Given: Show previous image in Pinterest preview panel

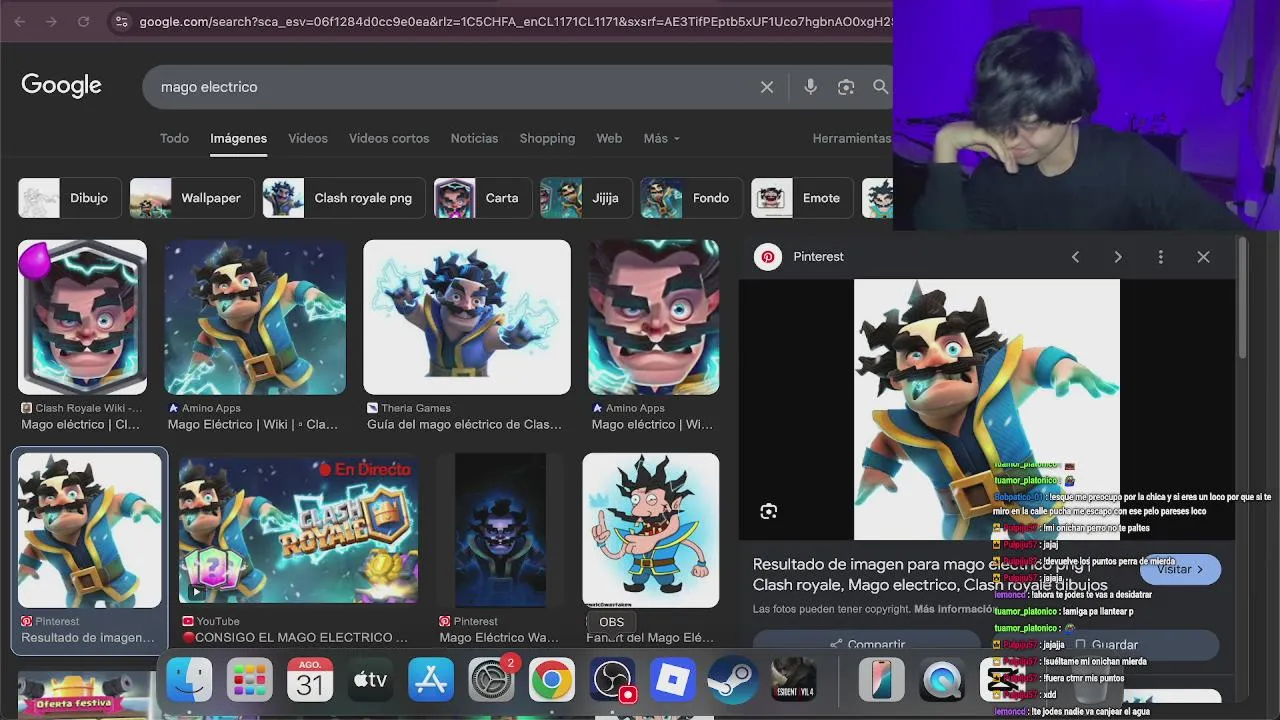Looking at the screenshot, I should point(1075,257).
